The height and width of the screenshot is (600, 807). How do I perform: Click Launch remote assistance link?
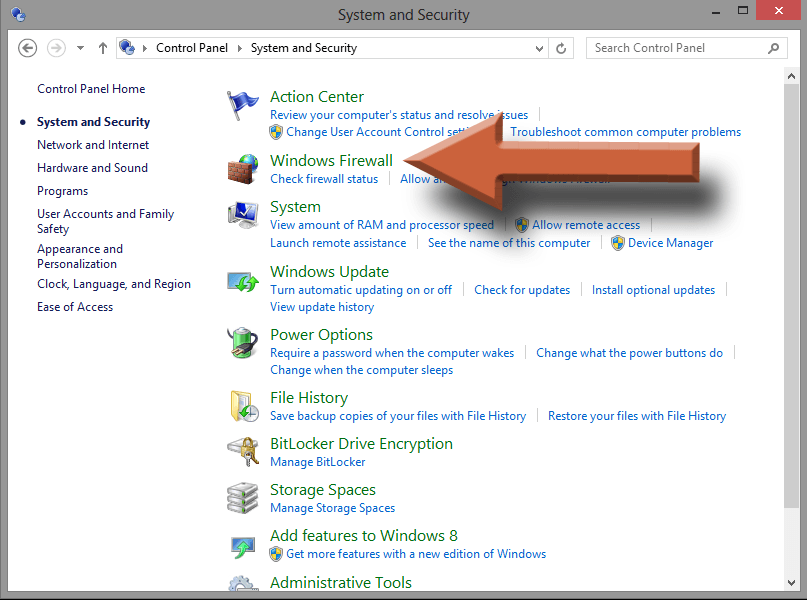[x=338, y=243]
